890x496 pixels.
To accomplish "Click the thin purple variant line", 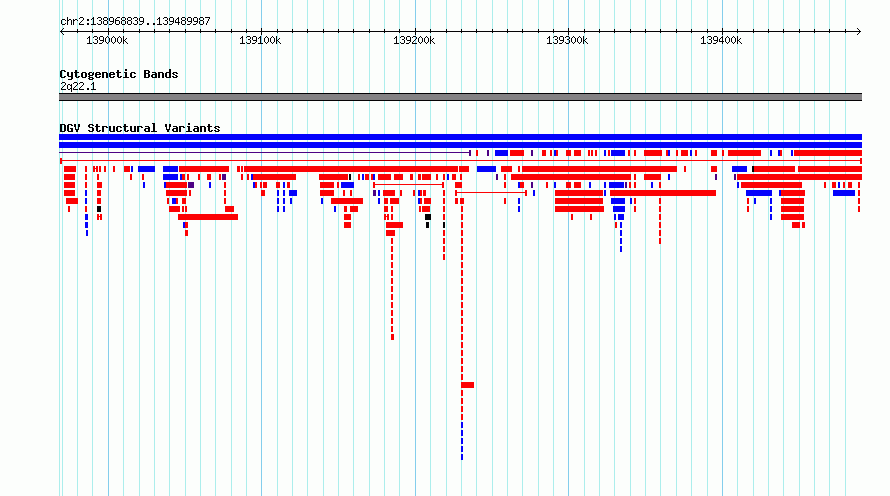I will coord(265,153).
